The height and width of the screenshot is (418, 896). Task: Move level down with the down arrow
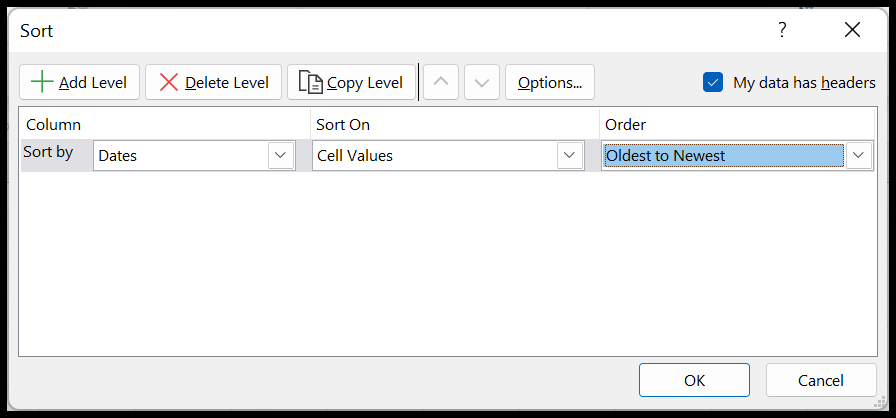pos(482,82)
